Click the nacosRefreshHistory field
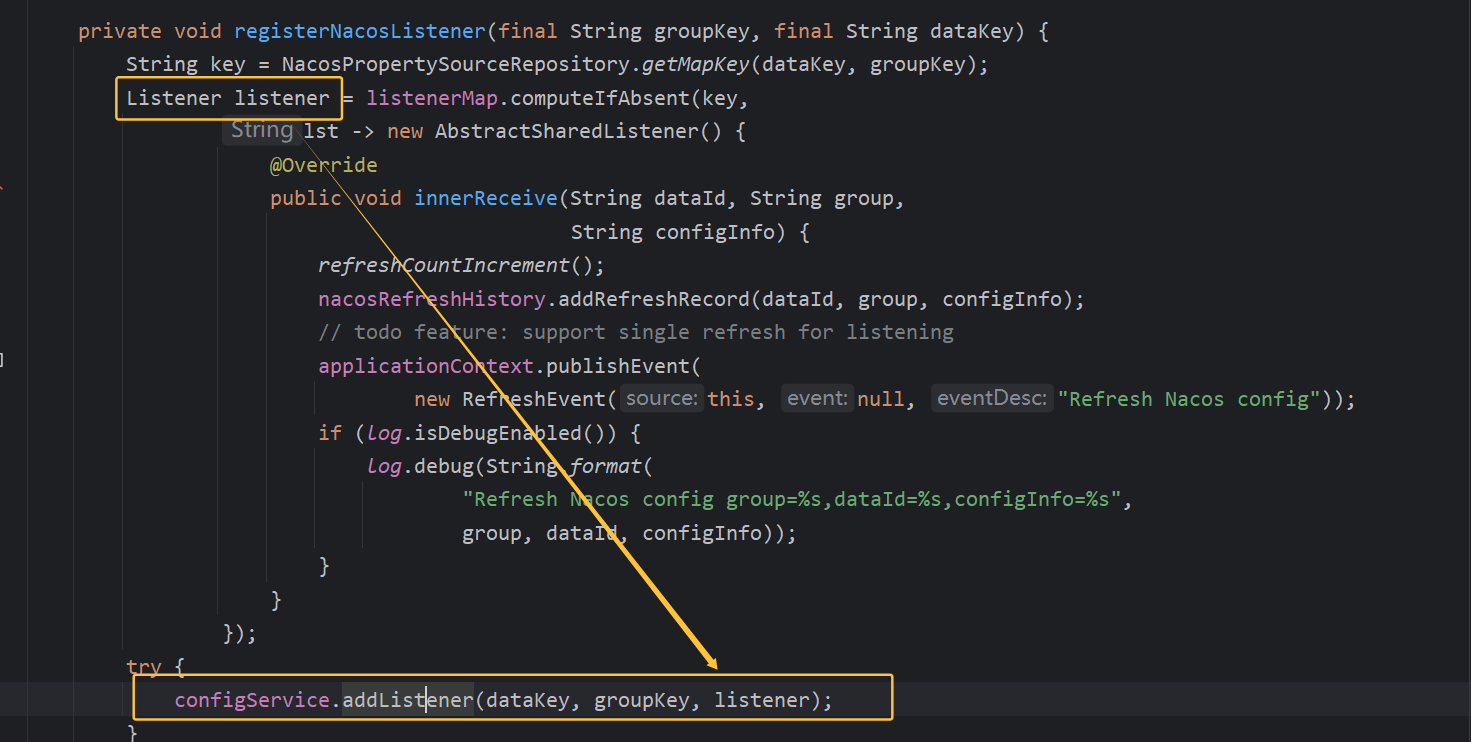This screenshot has height=742, width=1471. pyautogui.click(x=432, y=299)
